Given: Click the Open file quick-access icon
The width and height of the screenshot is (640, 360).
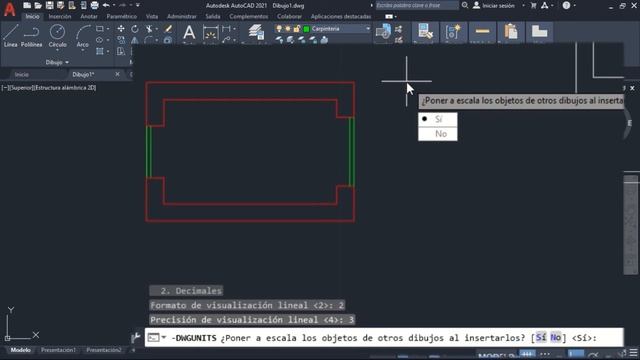Looking at the screenshot, I should pyautogui.click(x=38, y=5).
